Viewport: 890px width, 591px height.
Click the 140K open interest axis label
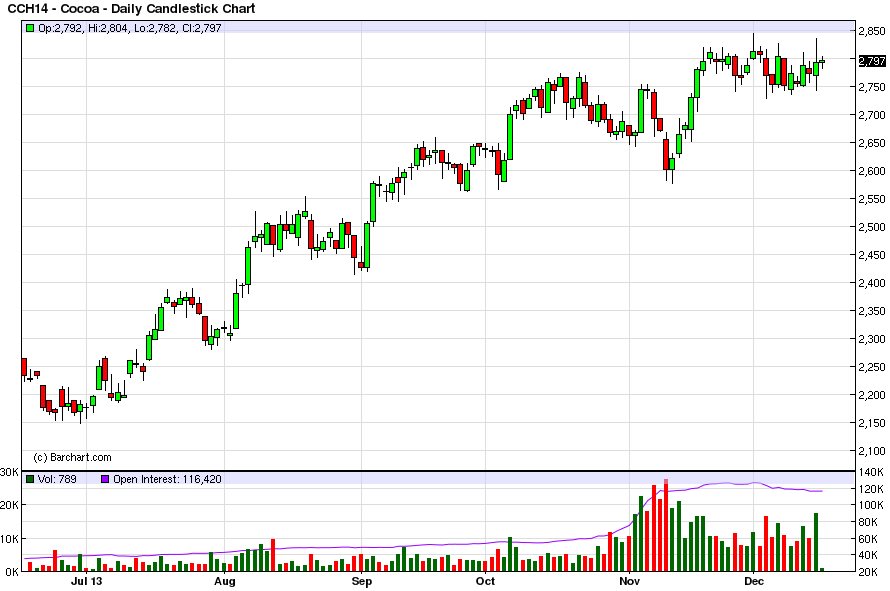pos(871,472)
